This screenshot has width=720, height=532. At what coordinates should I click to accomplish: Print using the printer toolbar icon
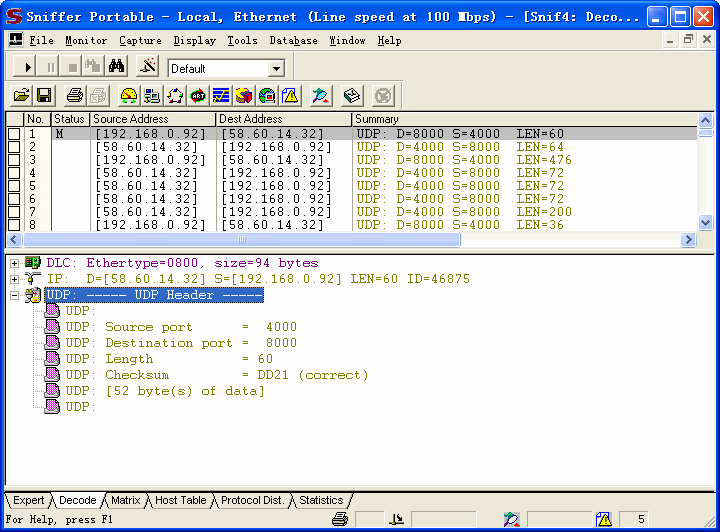click(75, 96)
